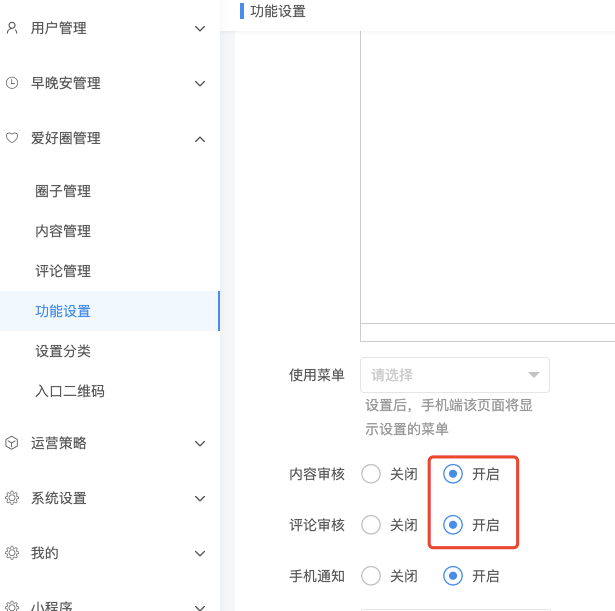The image size is (615, 611).
Task: Click the 手机通知 field label
Action: click(317, 576)
